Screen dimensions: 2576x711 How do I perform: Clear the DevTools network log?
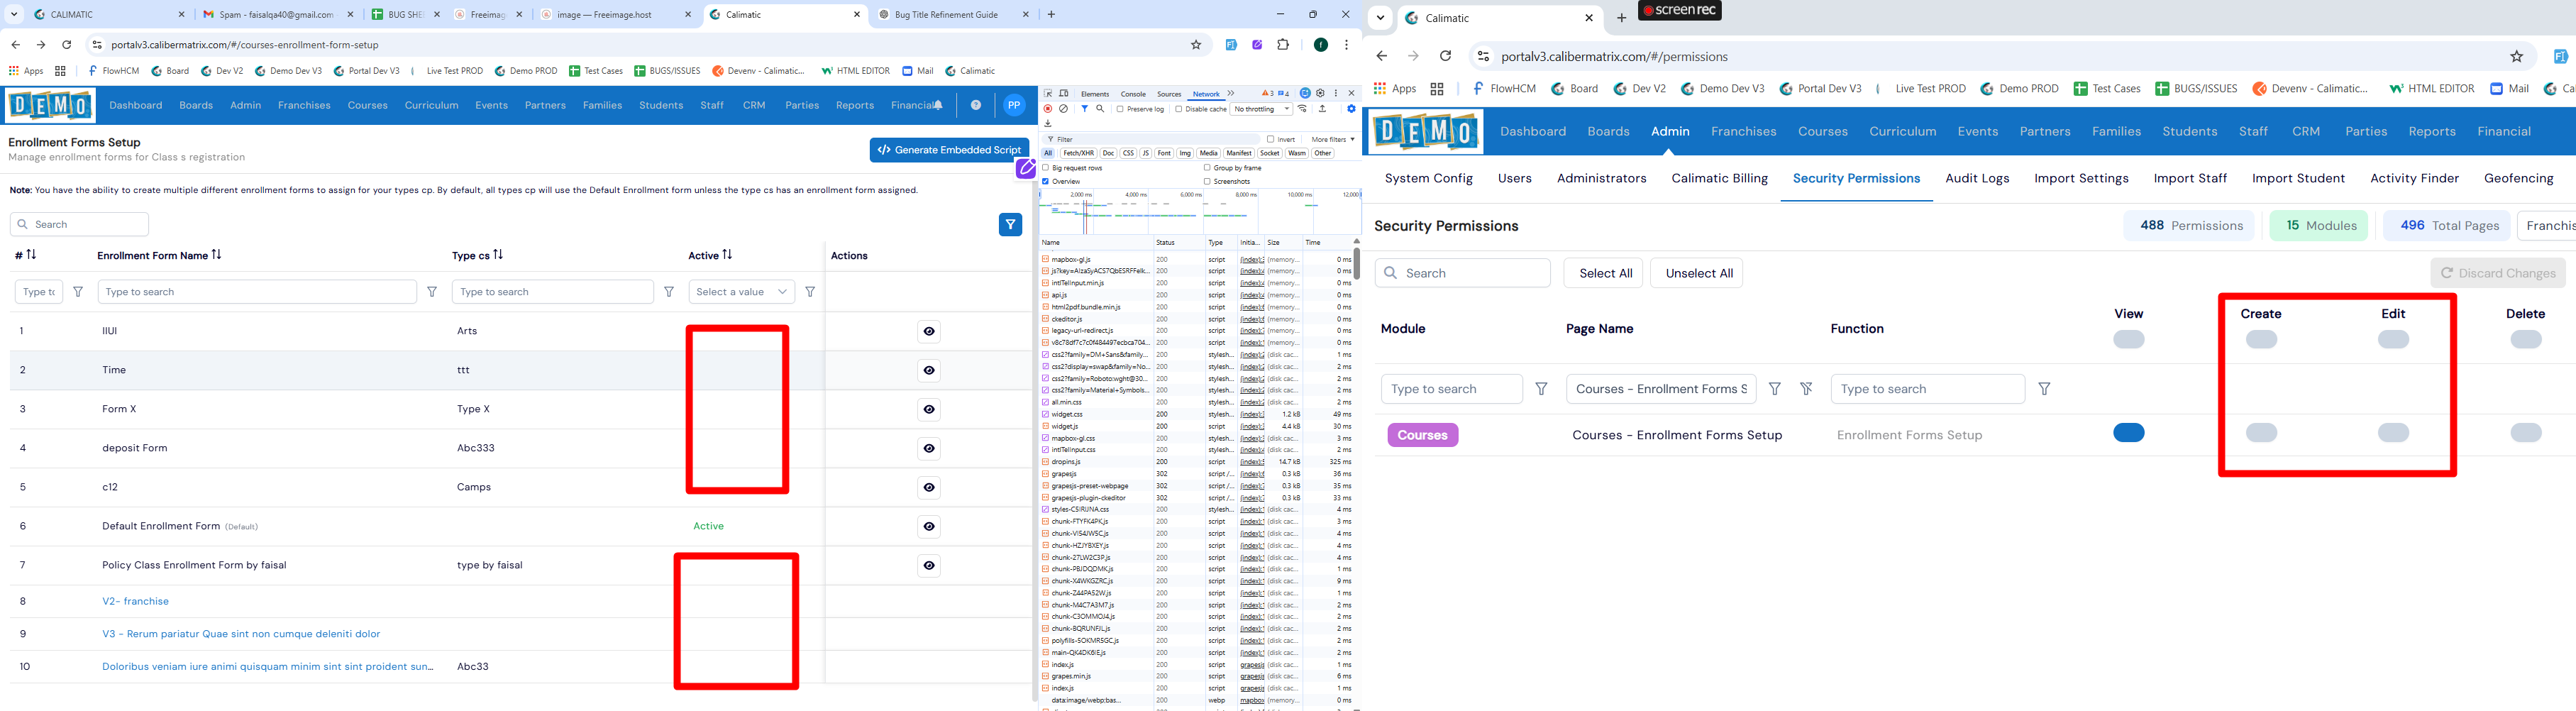[1064, 109]
